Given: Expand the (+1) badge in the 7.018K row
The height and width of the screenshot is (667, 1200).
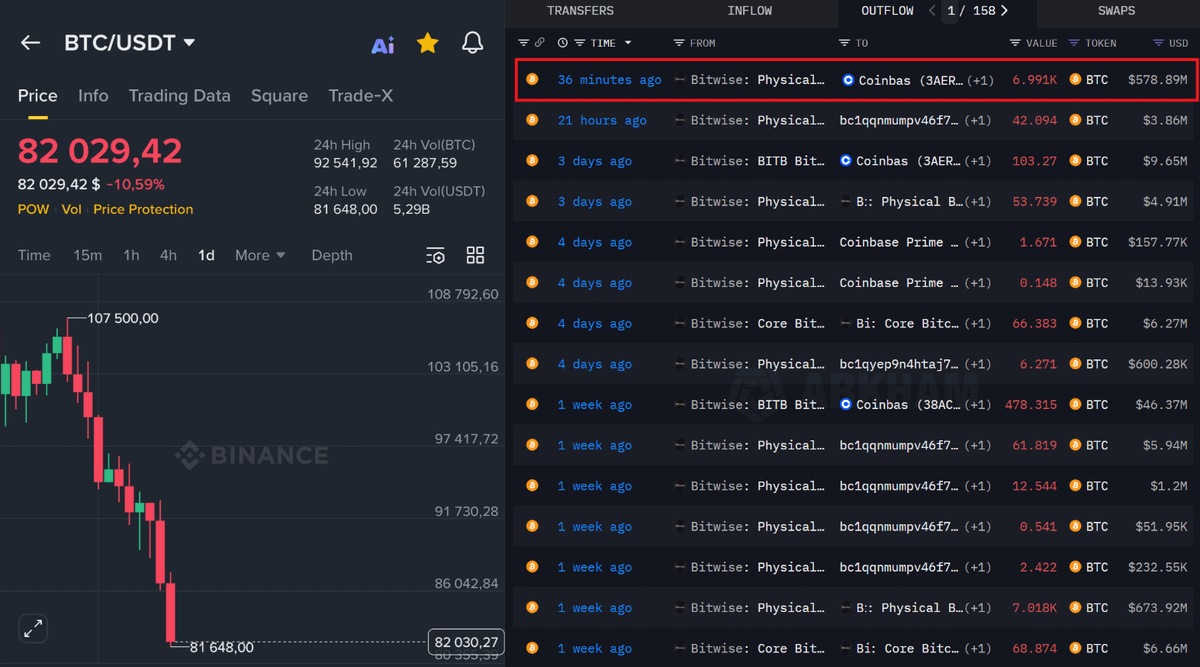Looking at the screenshot, I should [x=977, y=608].
